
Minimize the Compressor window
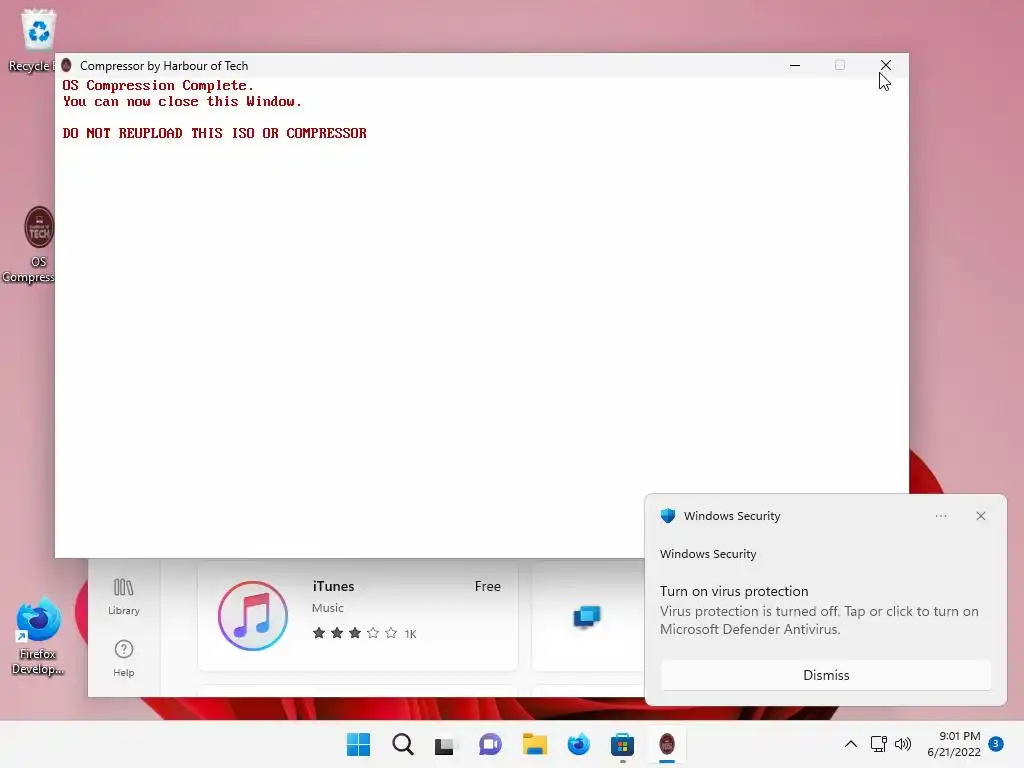click(795, 65)
